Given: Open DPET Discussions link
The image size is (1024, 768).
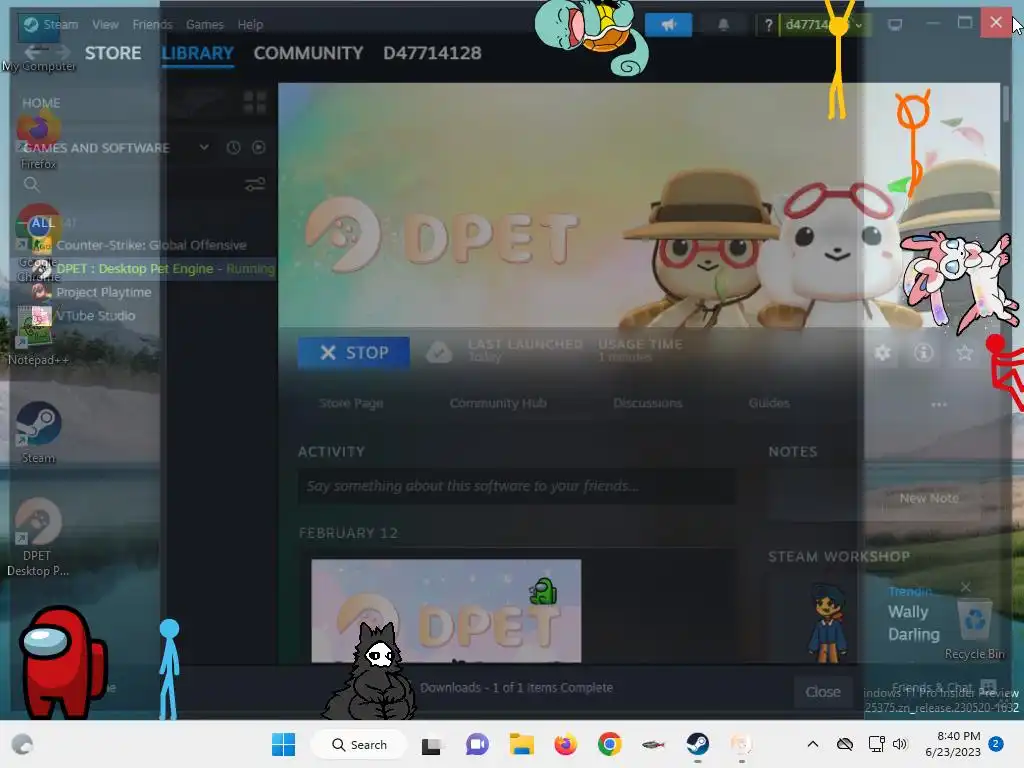Looking at the screenshot, I should tap(648, 404).
